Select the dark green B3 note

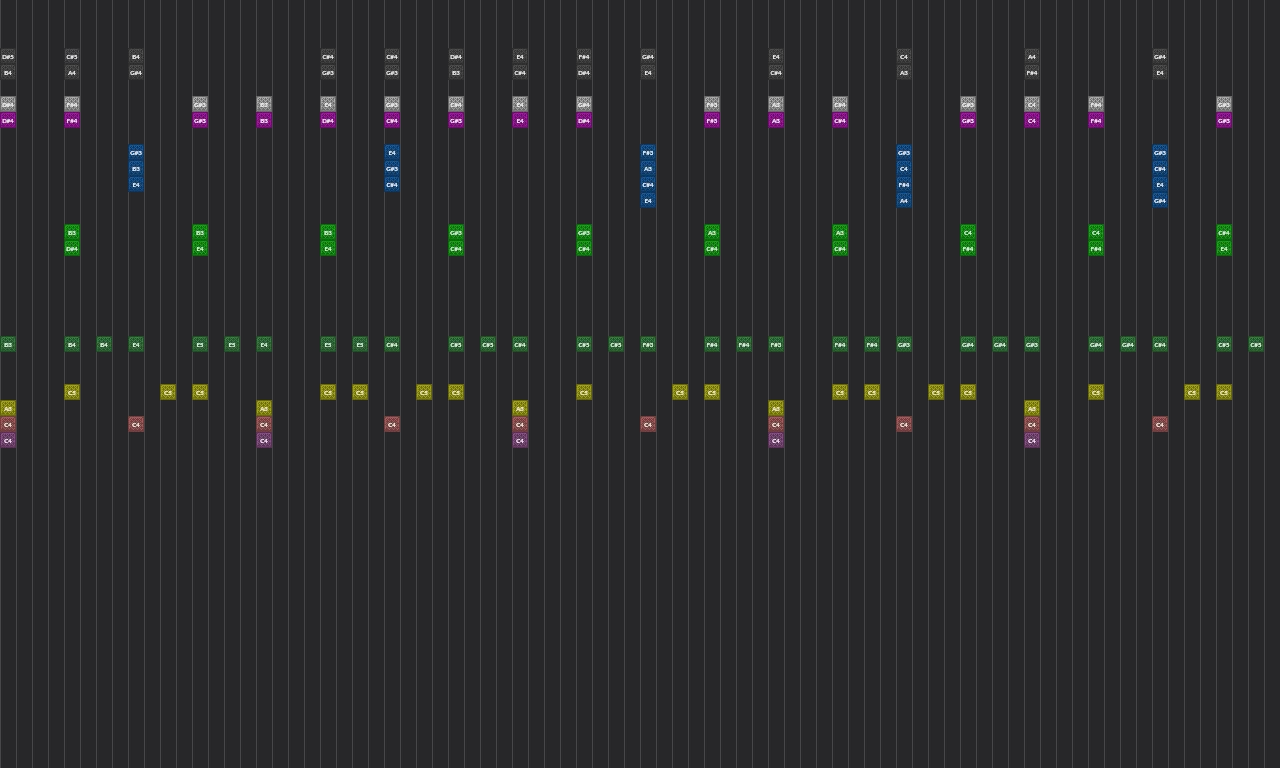tap(8, 345)
